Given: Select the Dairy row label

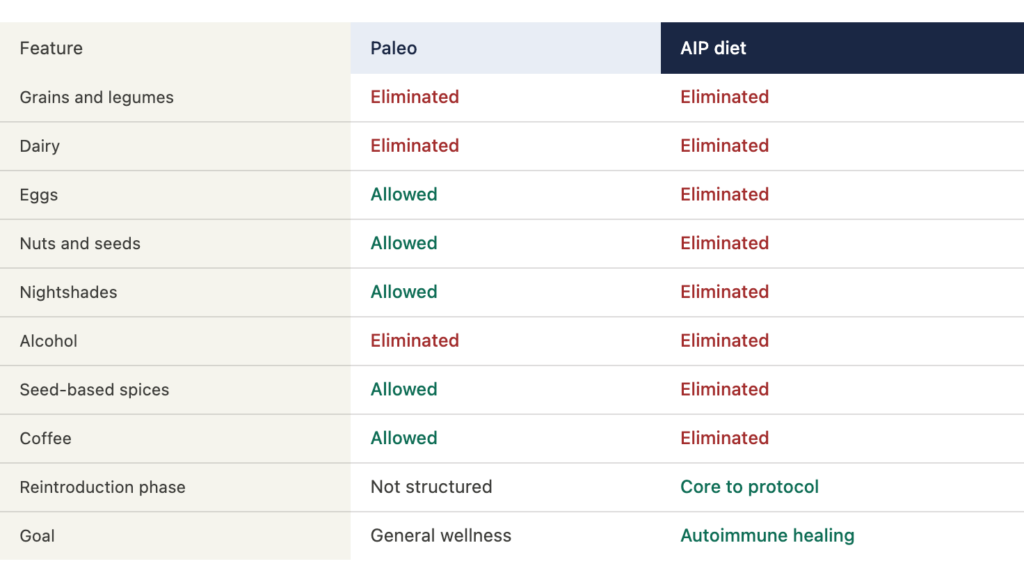Looking at the screenshot, I should (x=40, y=146).
